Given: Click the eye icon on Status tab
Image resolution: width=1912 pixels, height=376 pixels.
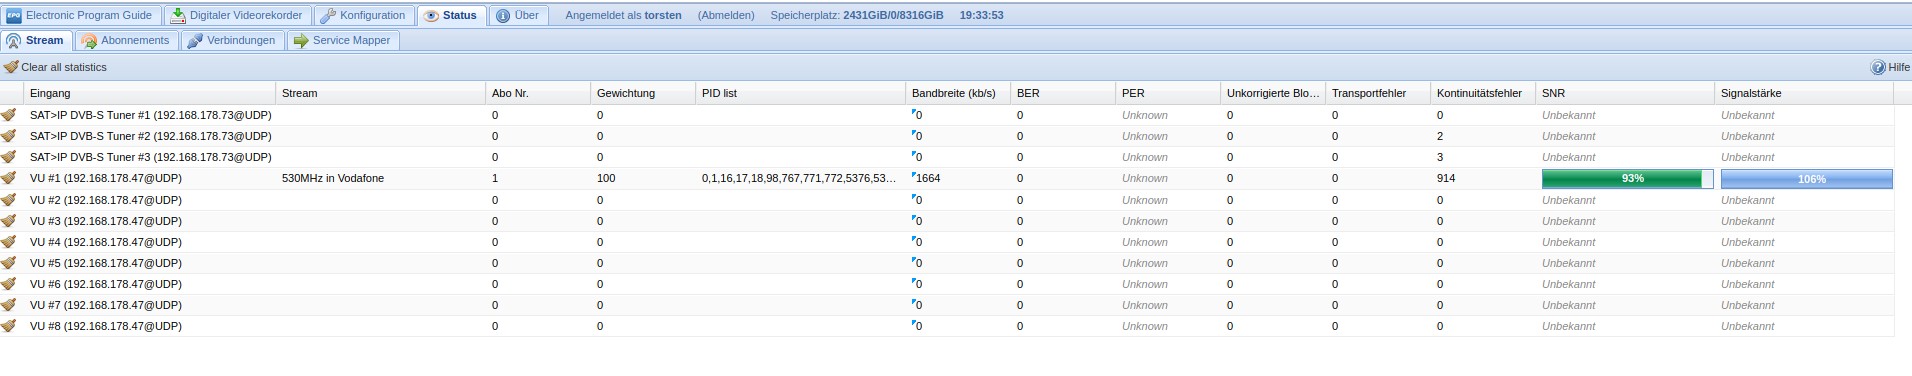Looking at the screenshot, I should click(431, 15).
